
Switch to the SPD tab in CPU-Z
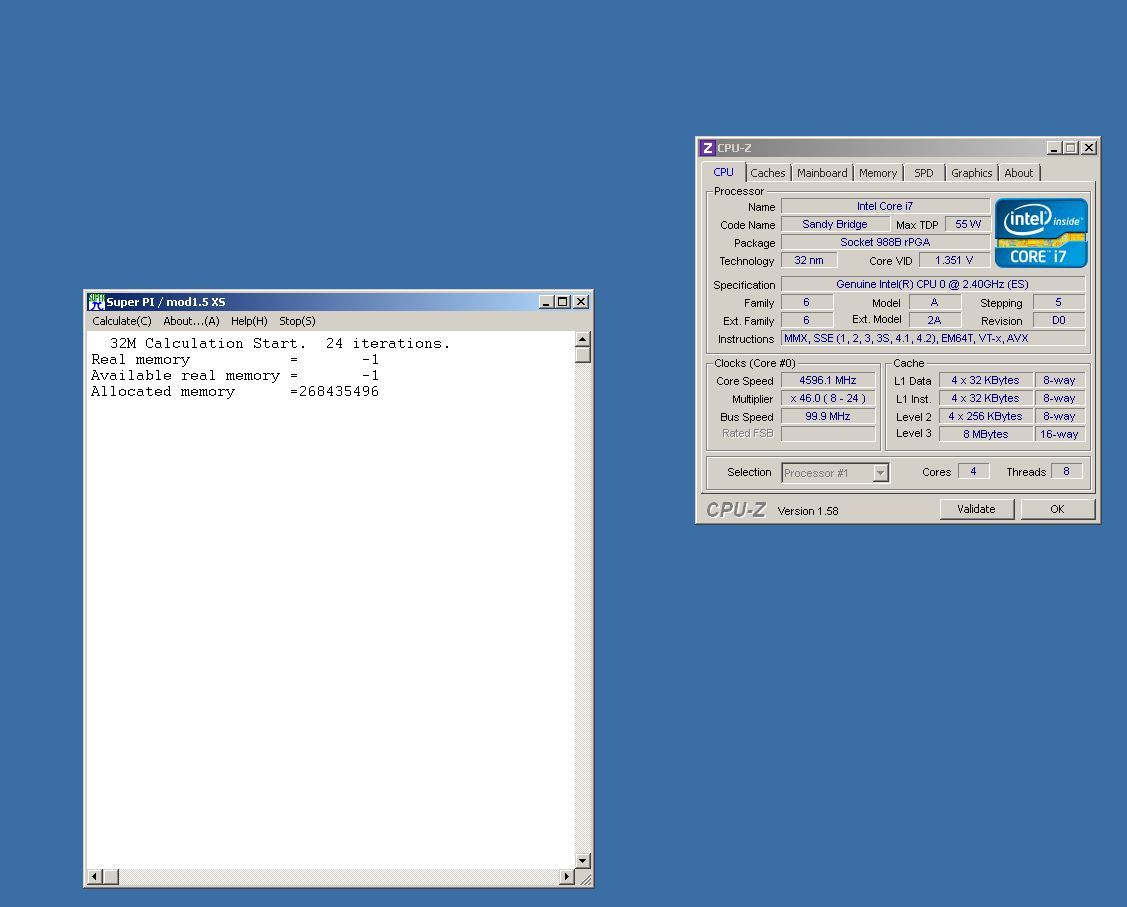[x=924, y=173]
